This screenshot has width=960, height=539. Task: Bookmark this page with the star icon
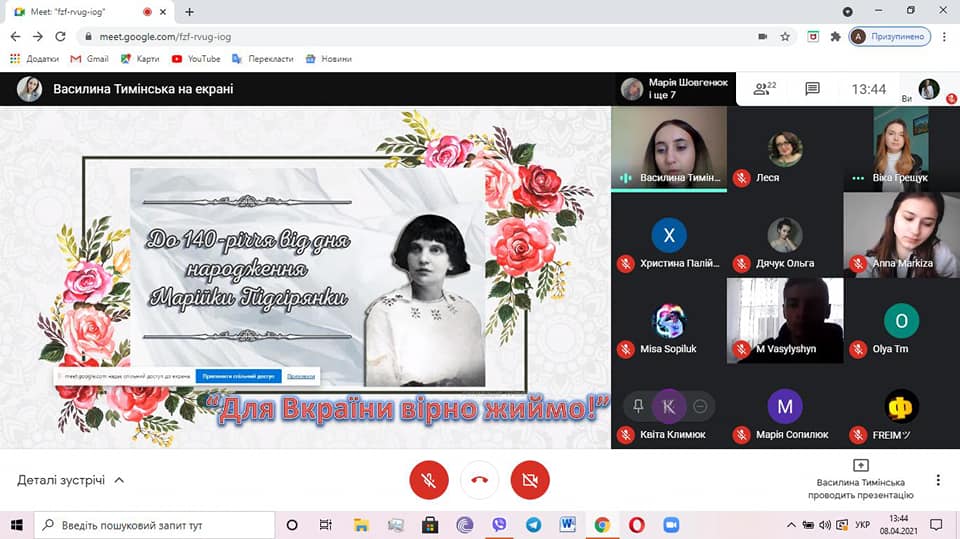(x=785, y=37)
